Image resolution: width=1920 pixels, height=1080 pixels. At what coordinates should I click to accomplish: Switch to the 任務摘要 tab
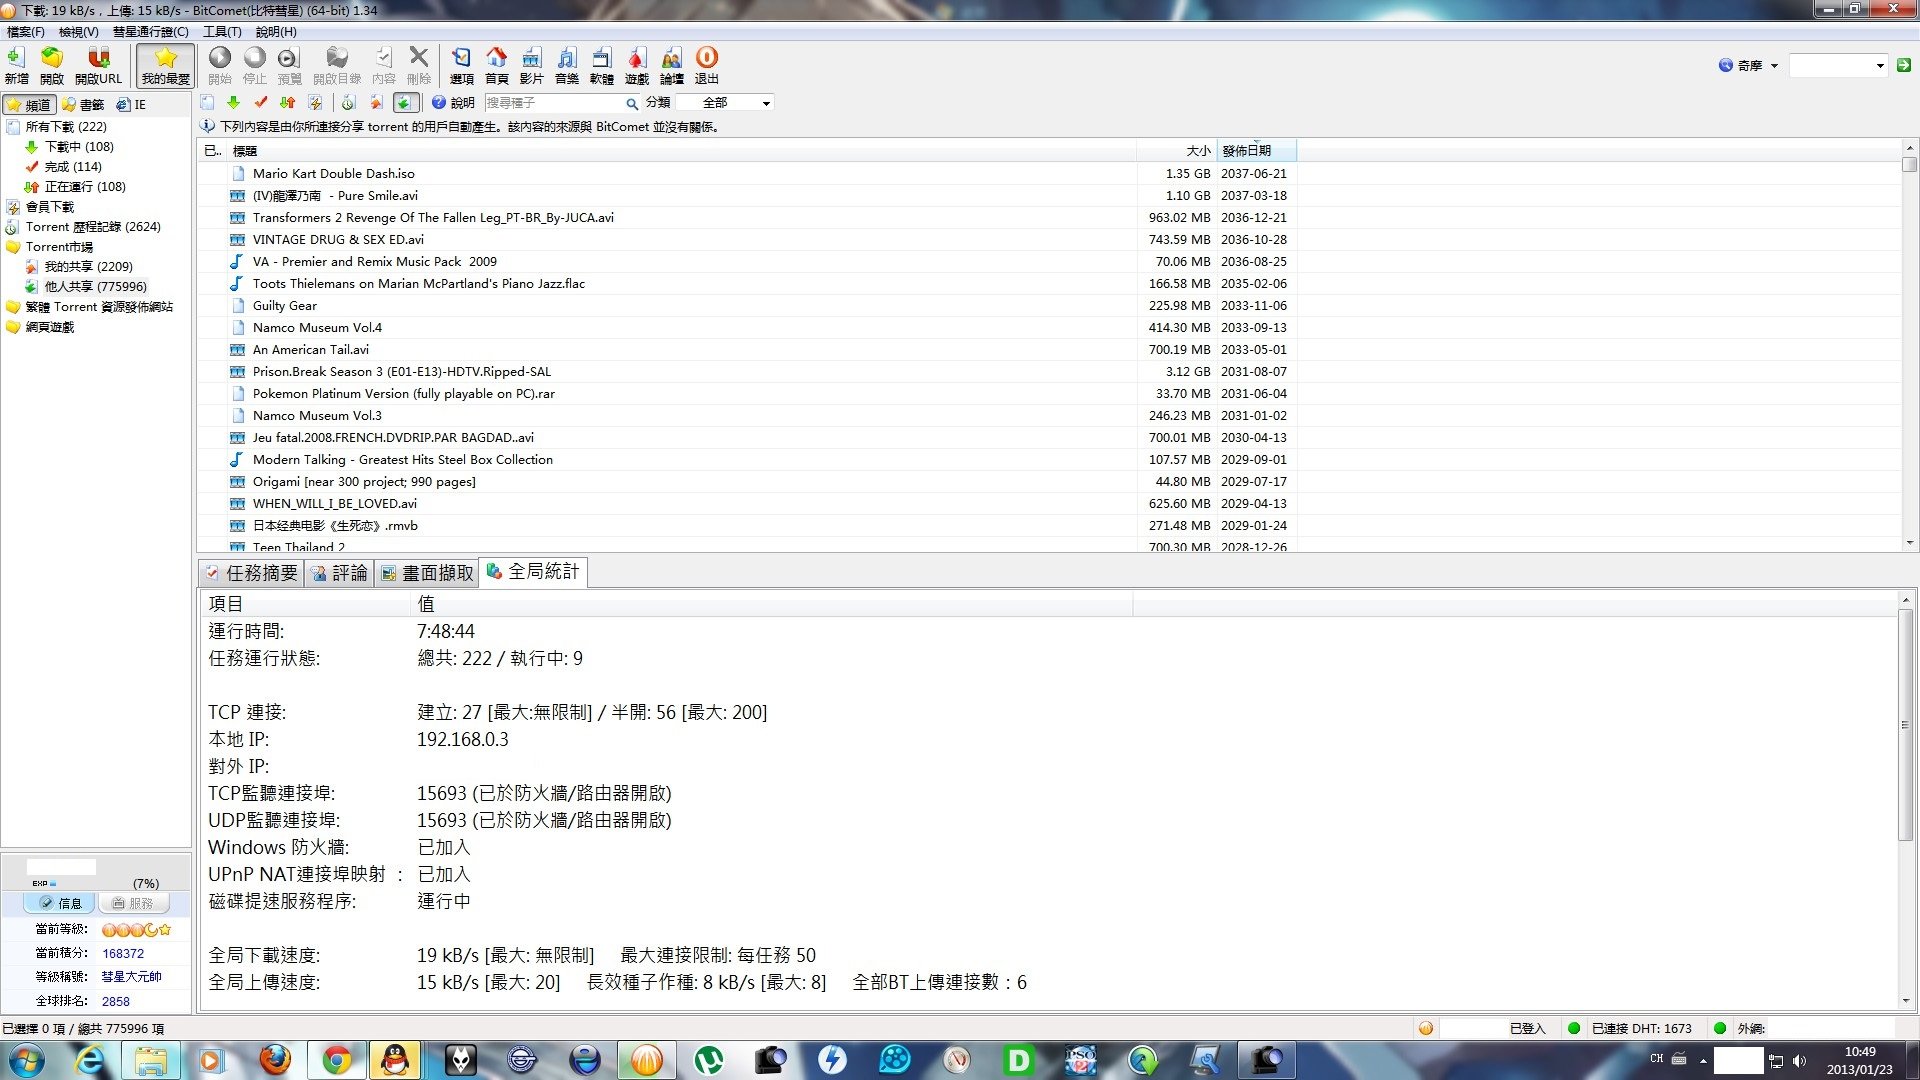pos(251,573)
